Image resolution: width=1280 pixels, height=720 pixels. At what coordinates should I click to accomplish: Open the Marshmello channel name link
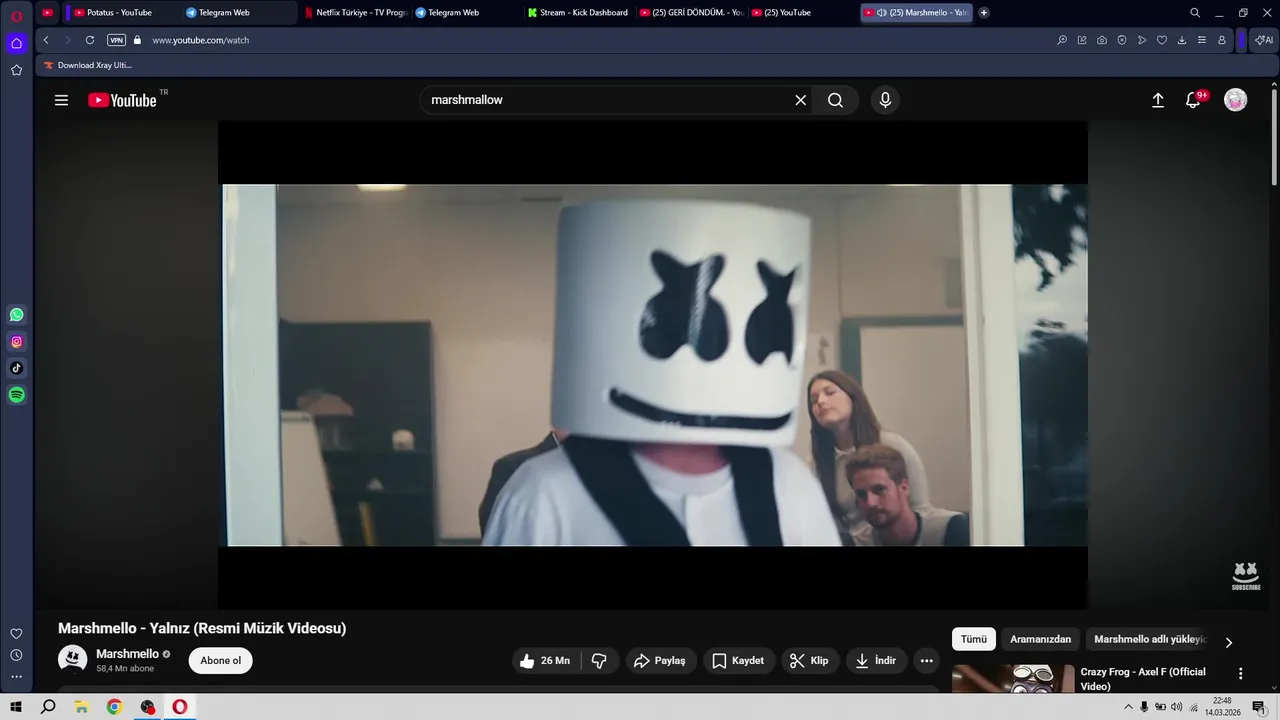(127, 654)
